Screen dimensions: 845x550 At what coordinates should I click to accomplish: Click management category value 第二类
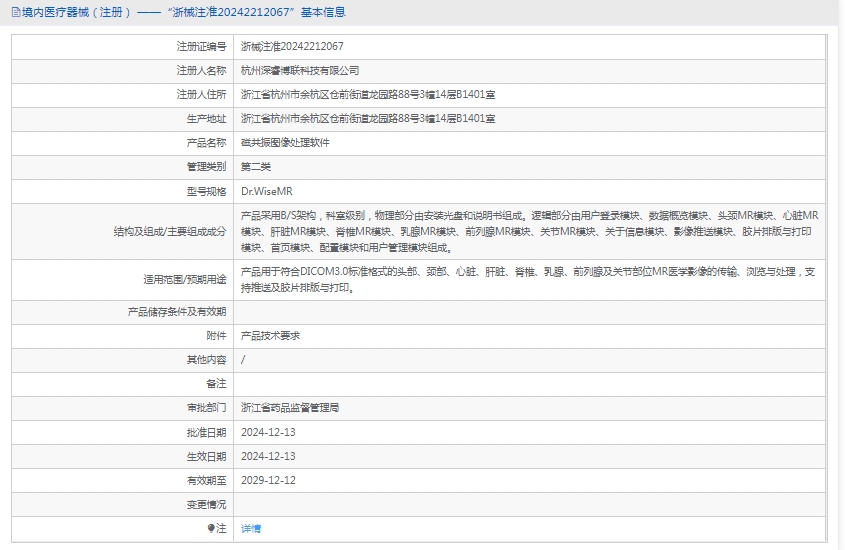pos(256,167)
